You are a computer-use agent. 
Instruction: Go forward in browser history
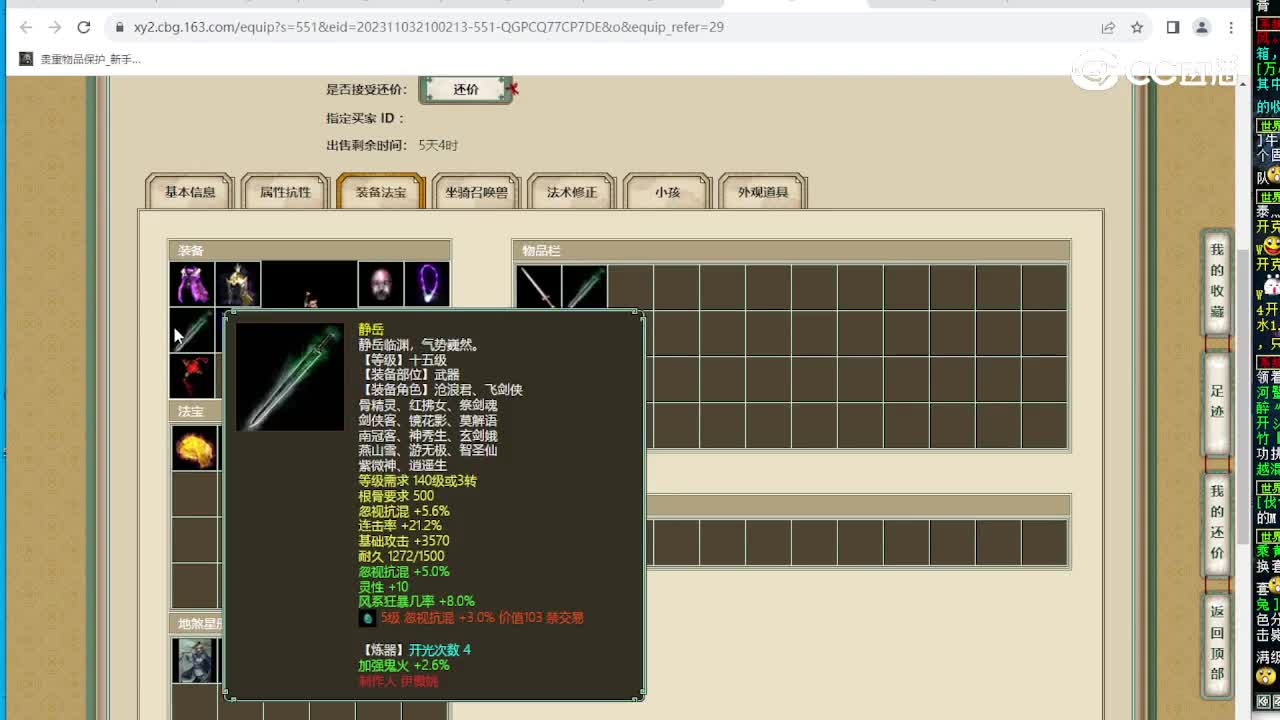click(55, 27)
